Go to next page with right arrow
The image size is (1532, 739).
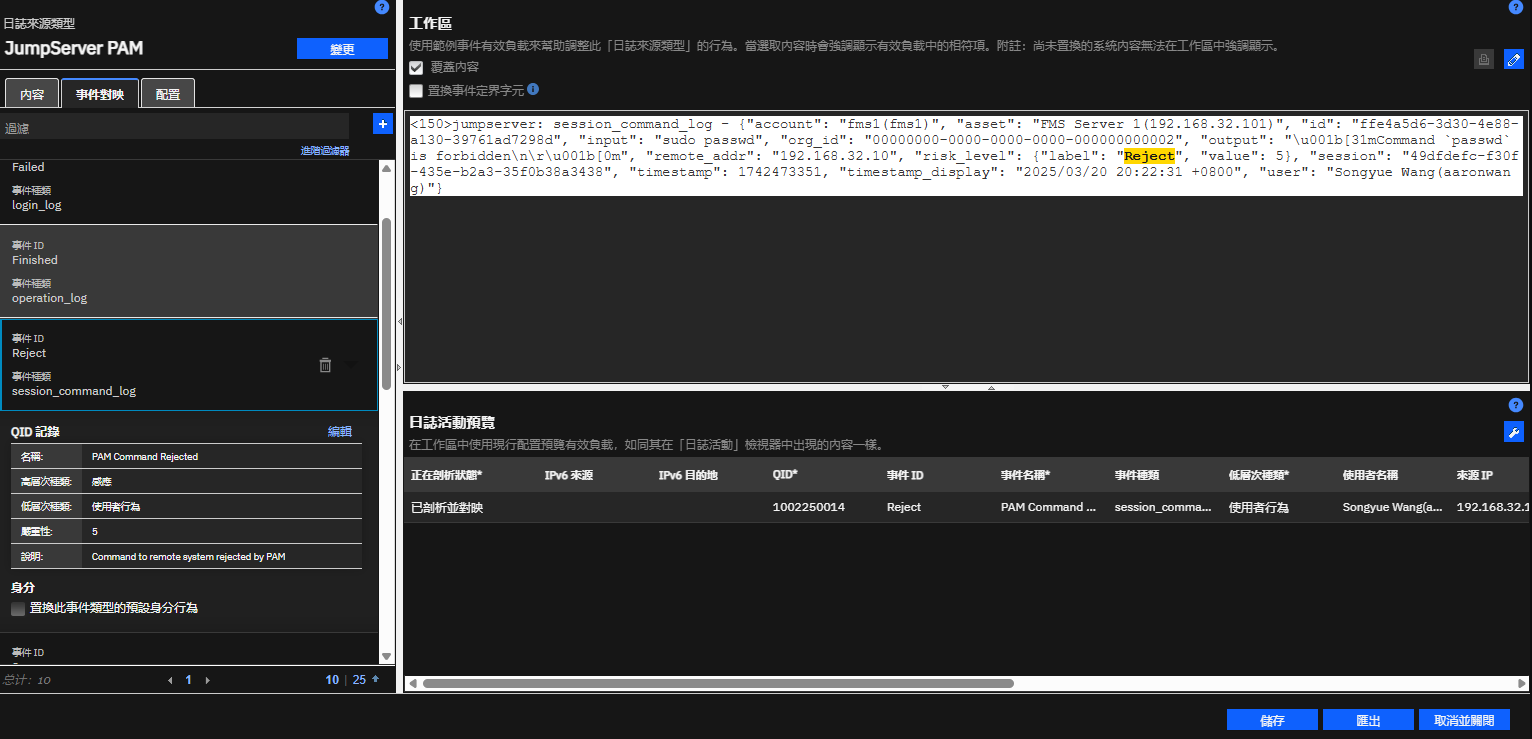click(207, 680)
